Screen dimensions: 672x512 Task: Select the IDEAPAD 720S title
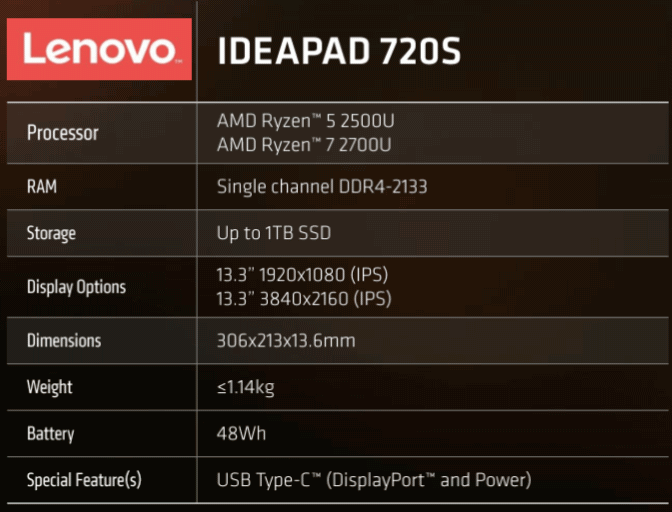339,51
